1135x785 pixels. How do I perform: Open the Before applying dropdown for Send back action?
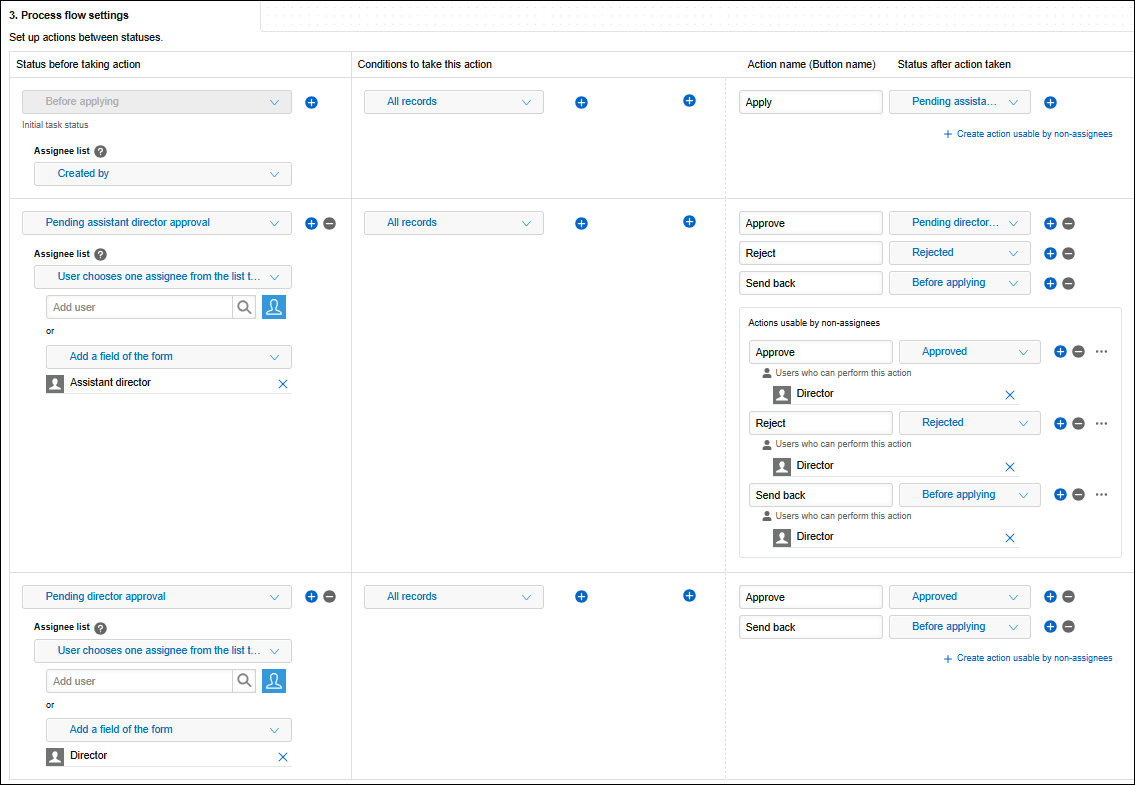pyautogui.click(x=959, y=283)
